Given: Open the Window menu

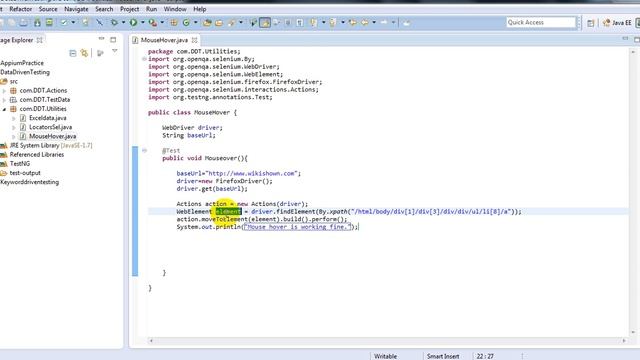Looking at the screenshot, I should point(175,9).
